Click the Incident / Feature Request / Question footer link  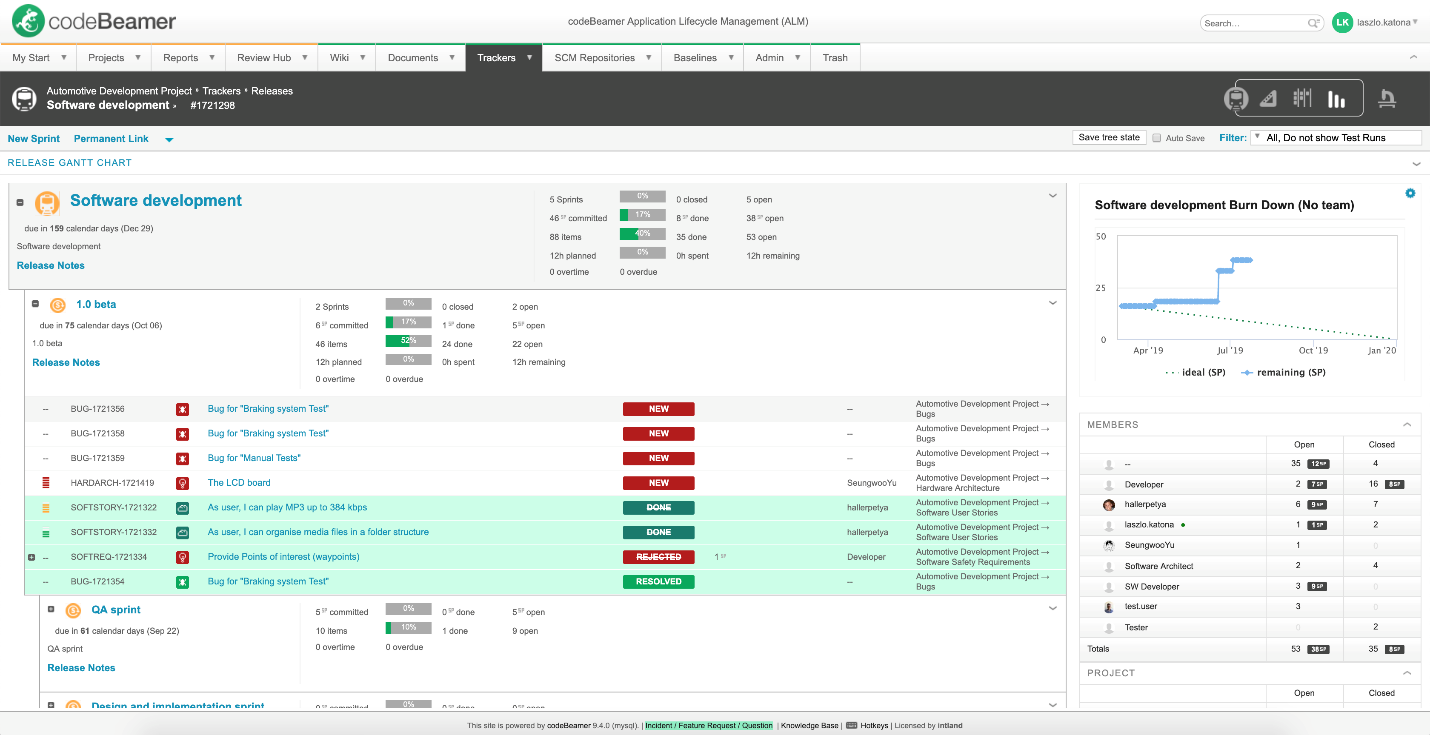(x=709, y=726)
